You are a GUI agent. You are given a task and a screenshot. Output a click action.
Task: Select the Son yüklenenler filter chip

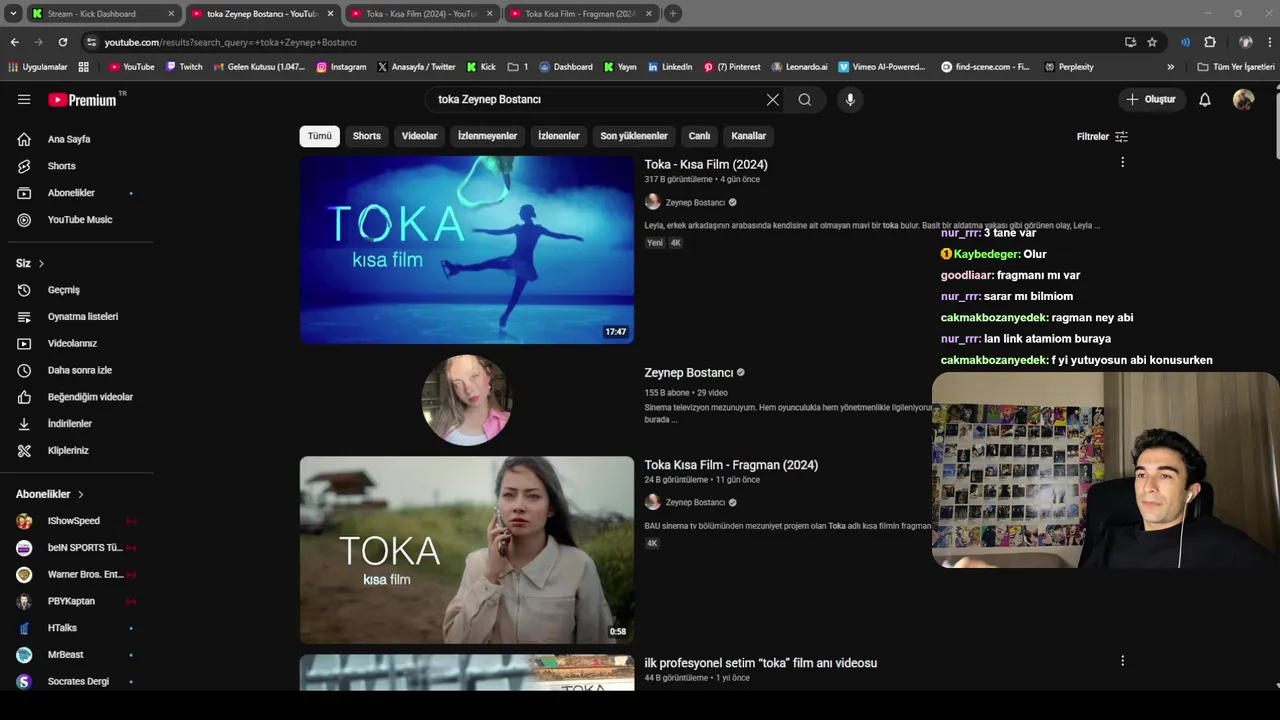[x=634, y=136]
